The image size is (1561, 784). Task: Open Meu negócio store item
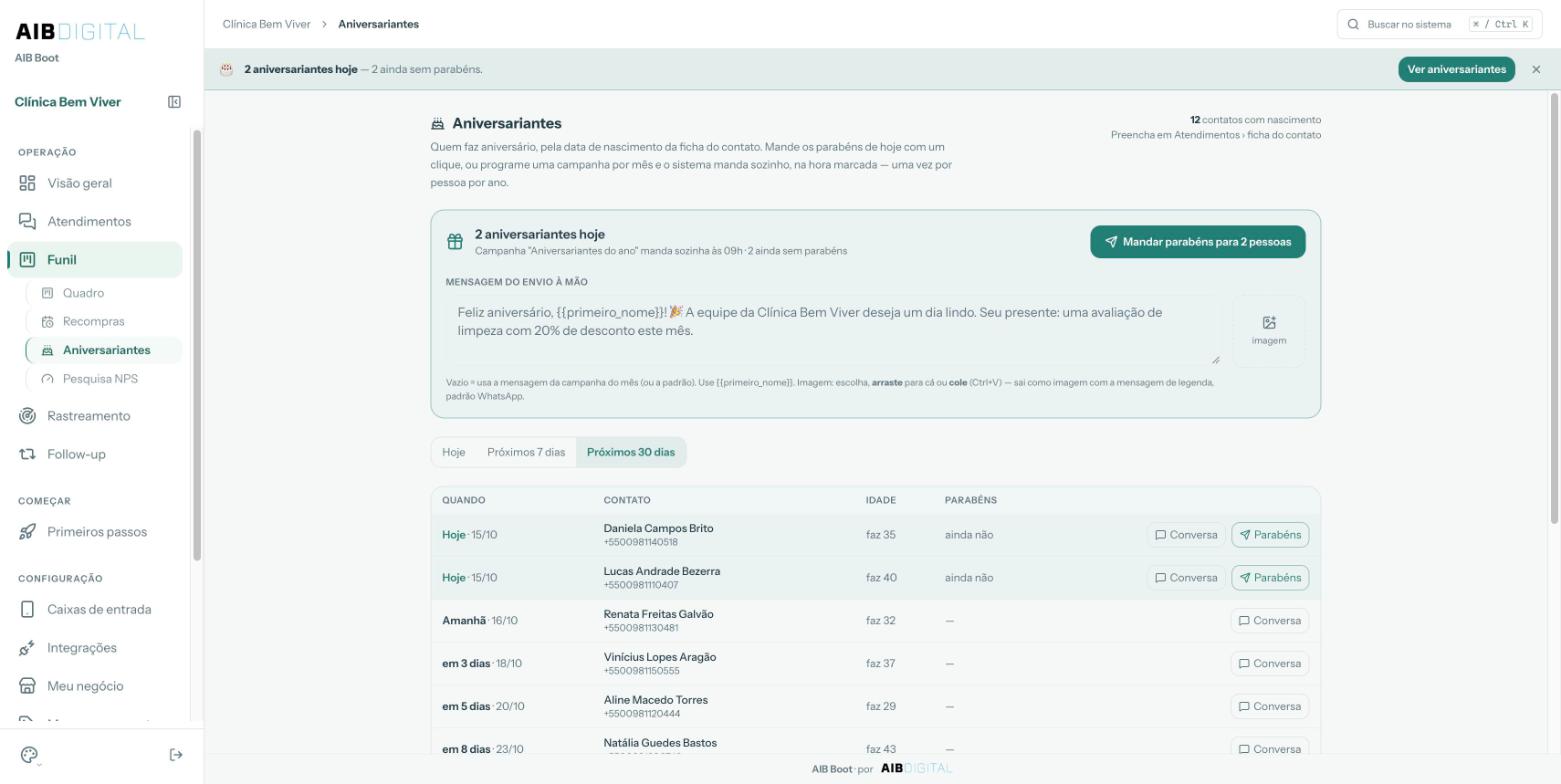tap(95, 686)
